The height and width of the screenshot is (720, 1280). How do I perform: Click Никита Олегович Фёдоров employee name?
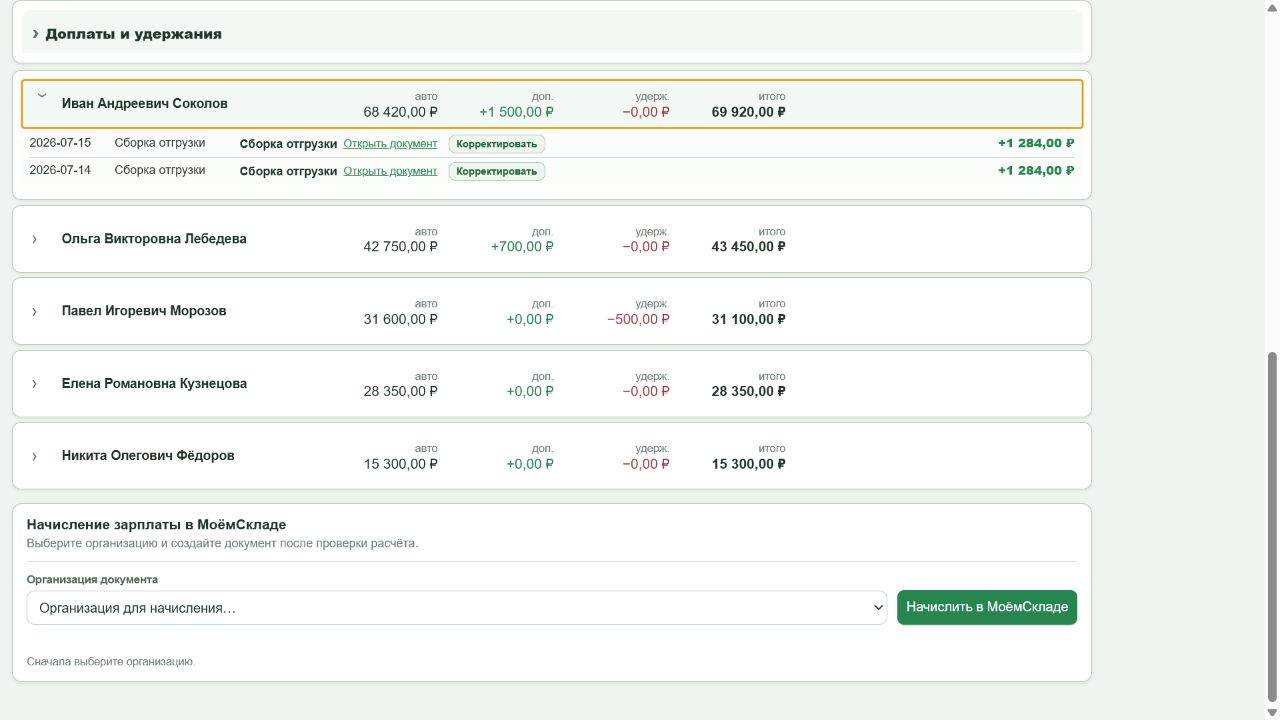click(148, 456)
